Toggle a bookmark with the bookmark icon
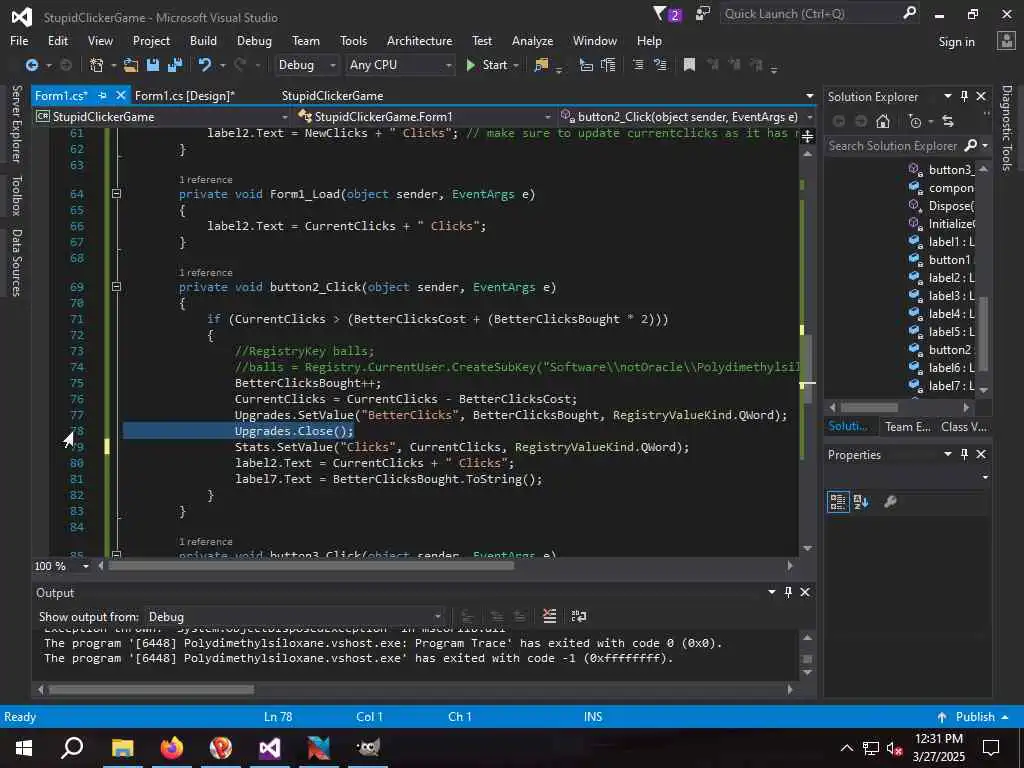Screen dimensions: 1024x768 689,65
